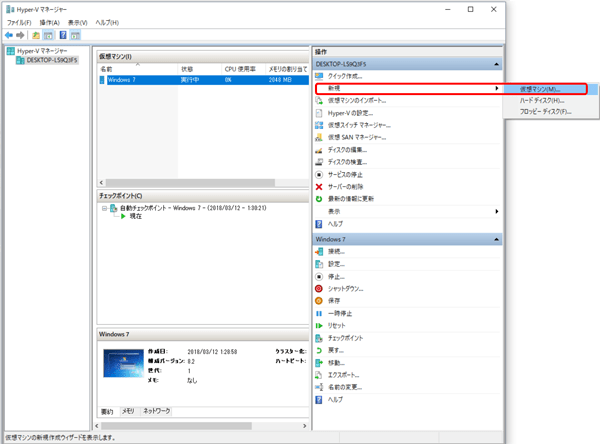Click left arrow of VM list scrollbar
Viewport: 600px width, 444px height.
[x=101, y=183]
